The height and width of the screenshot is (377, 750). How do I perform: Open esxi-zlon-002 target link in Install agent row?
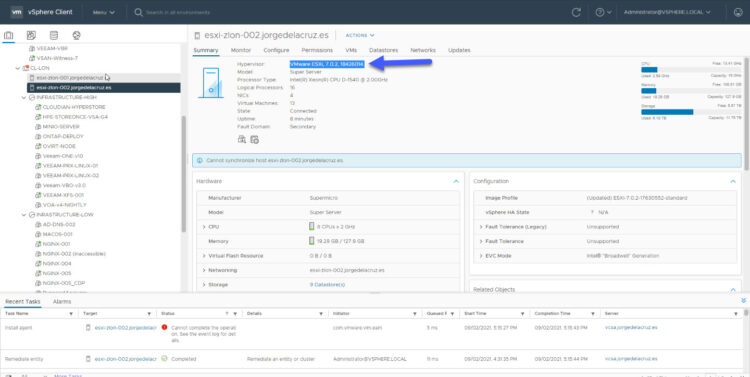[125, 328]
